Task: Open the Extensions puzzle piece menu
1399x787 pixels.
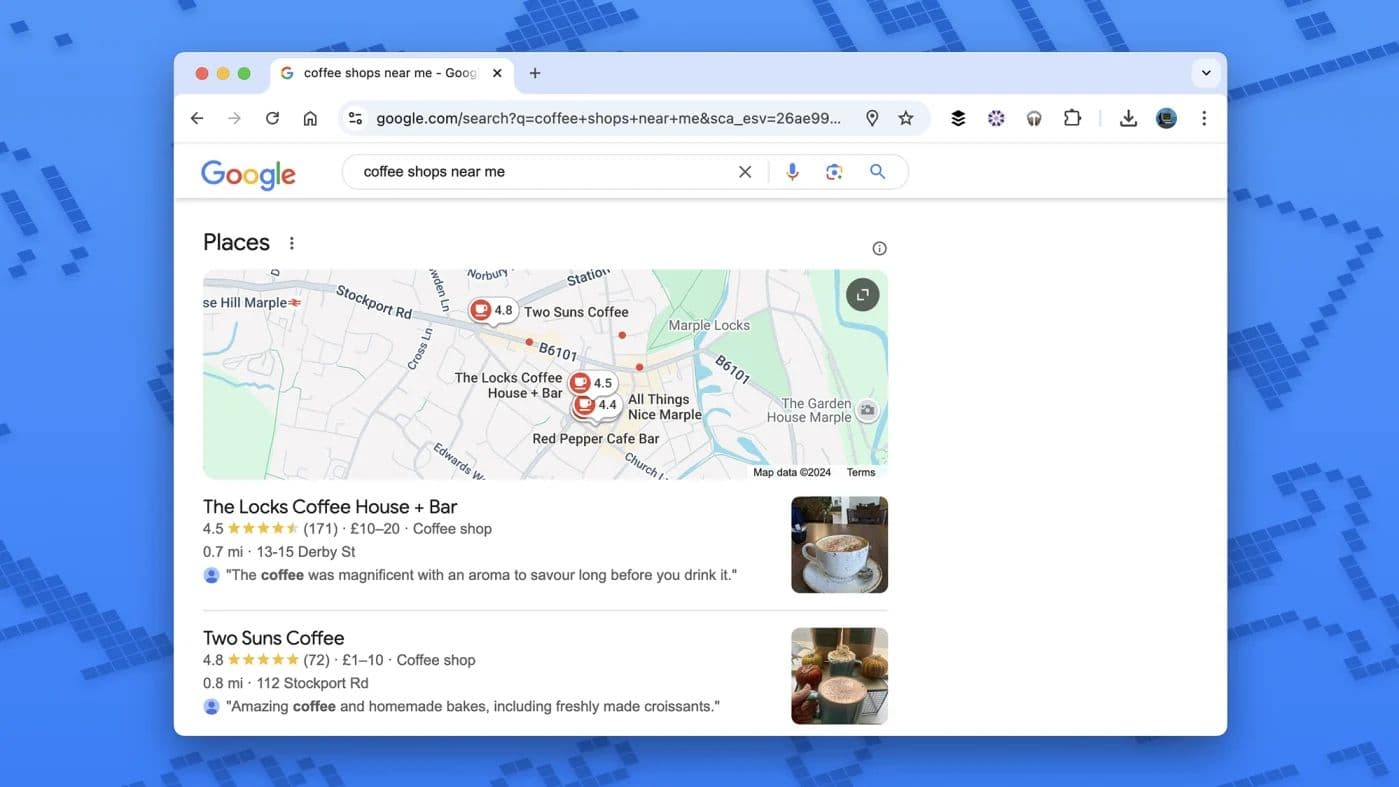Action: 1072,118
